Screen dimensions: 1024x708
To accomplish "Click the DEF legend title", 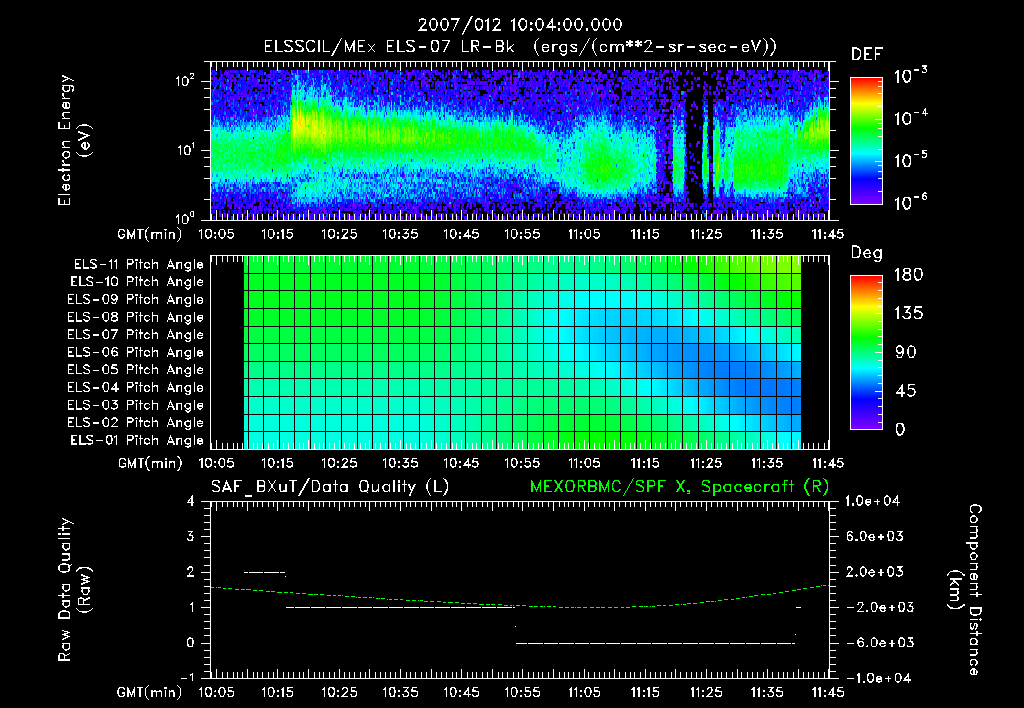I will [x=867, y=54].
